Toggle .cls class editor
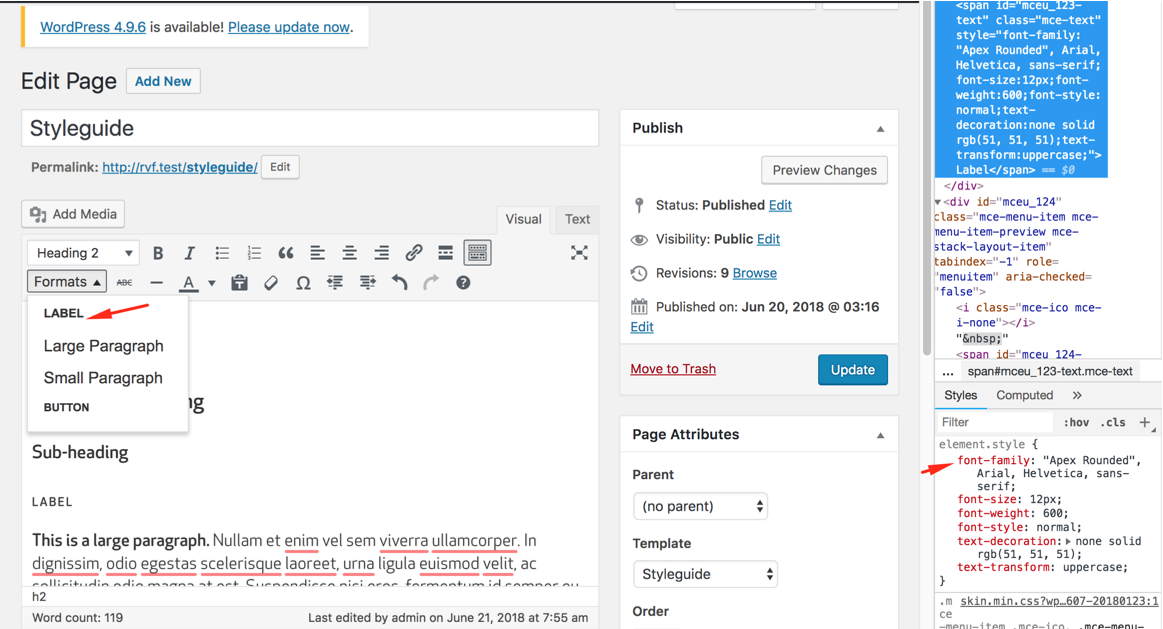Viewport: 1163px width, 629px height. pos(1113,422)
